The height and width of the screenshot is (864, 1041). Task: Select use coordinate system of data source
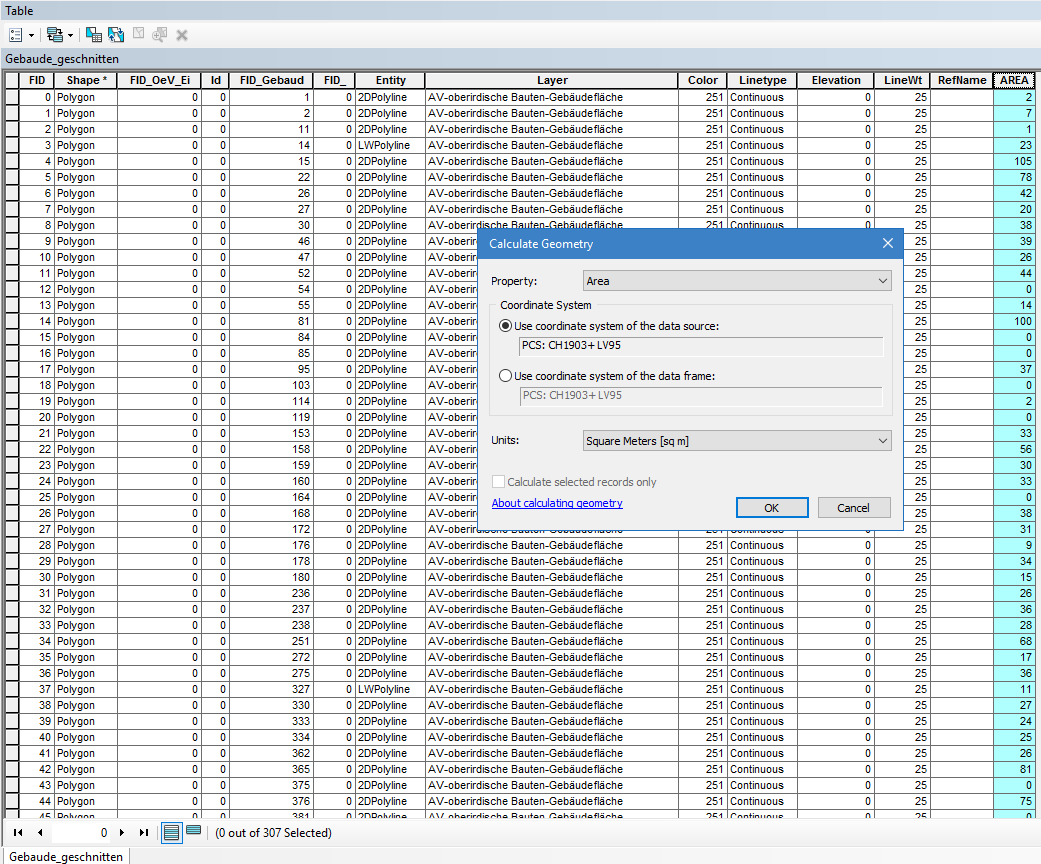coord(506,326)
